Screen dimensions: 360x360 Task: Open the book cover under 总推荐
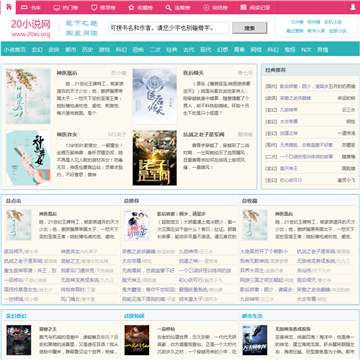[x=137, y=225]
